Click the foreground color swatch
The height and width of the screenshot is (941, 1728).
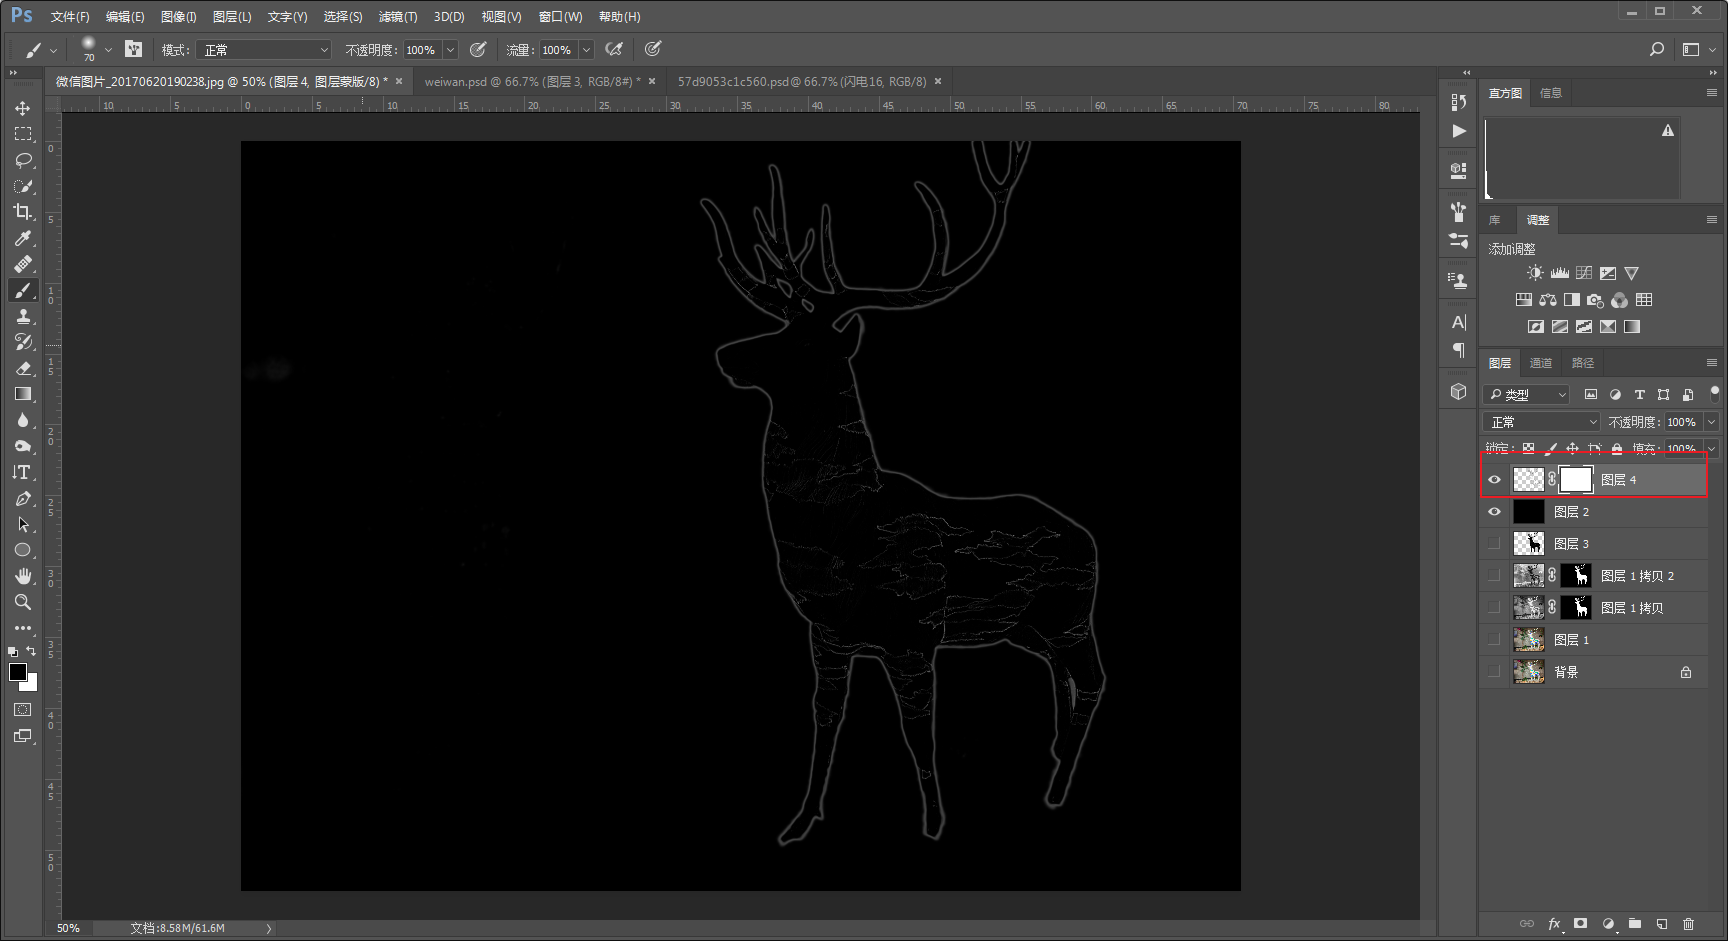[18, 672]
